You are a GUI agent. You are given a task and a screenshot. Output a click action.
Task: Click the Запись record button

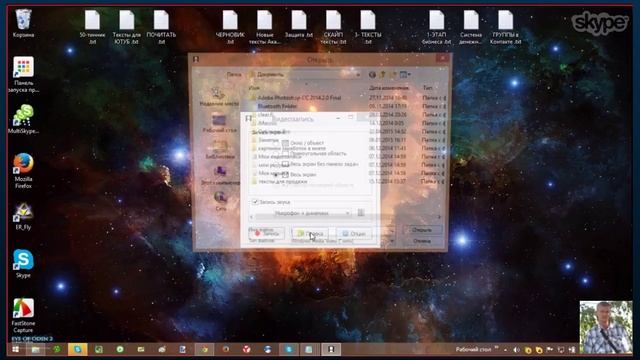point(267,233)
